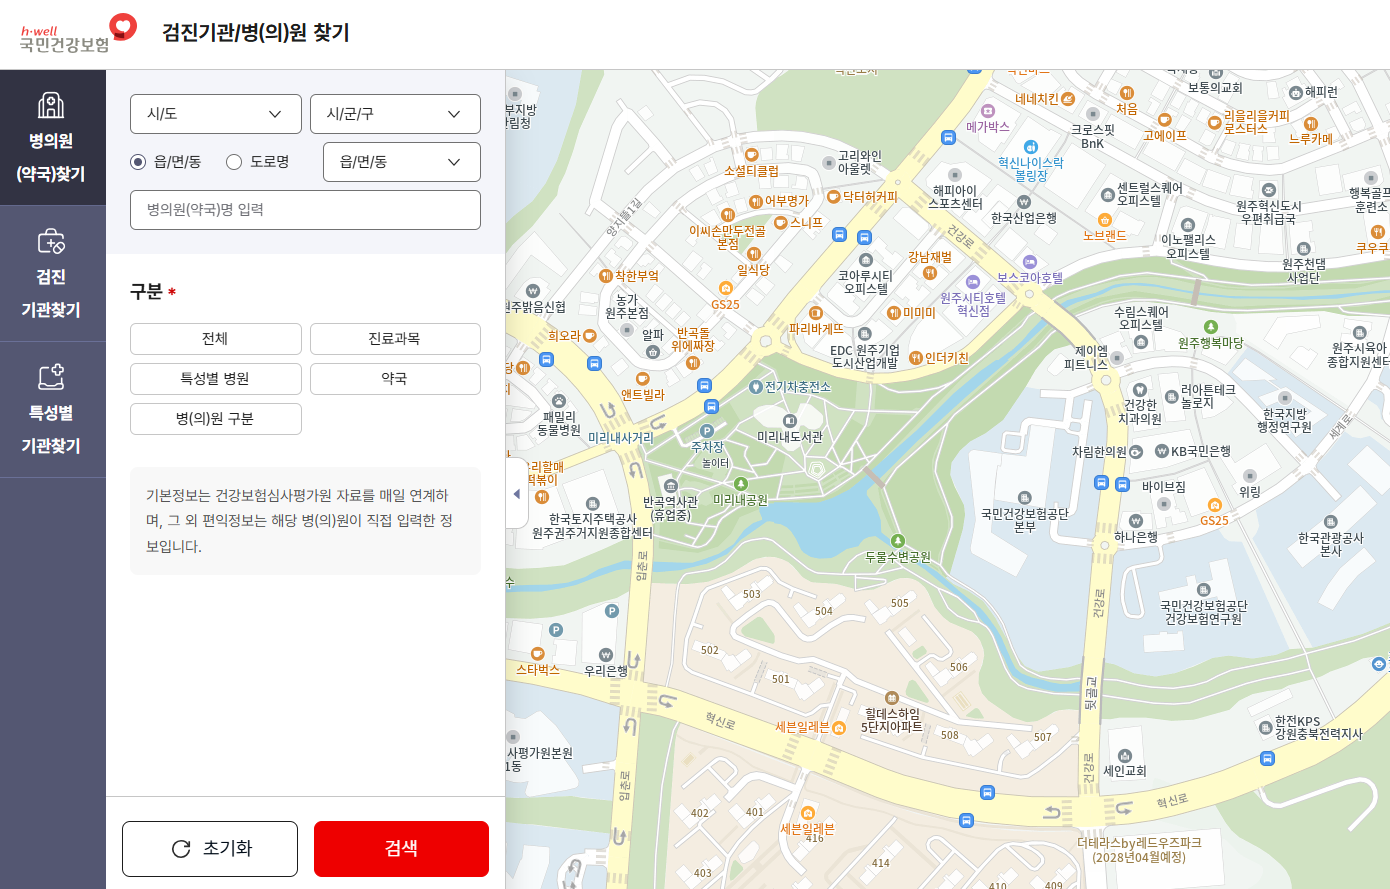Choose the 특성별 병원 category button

pos(216,379)
